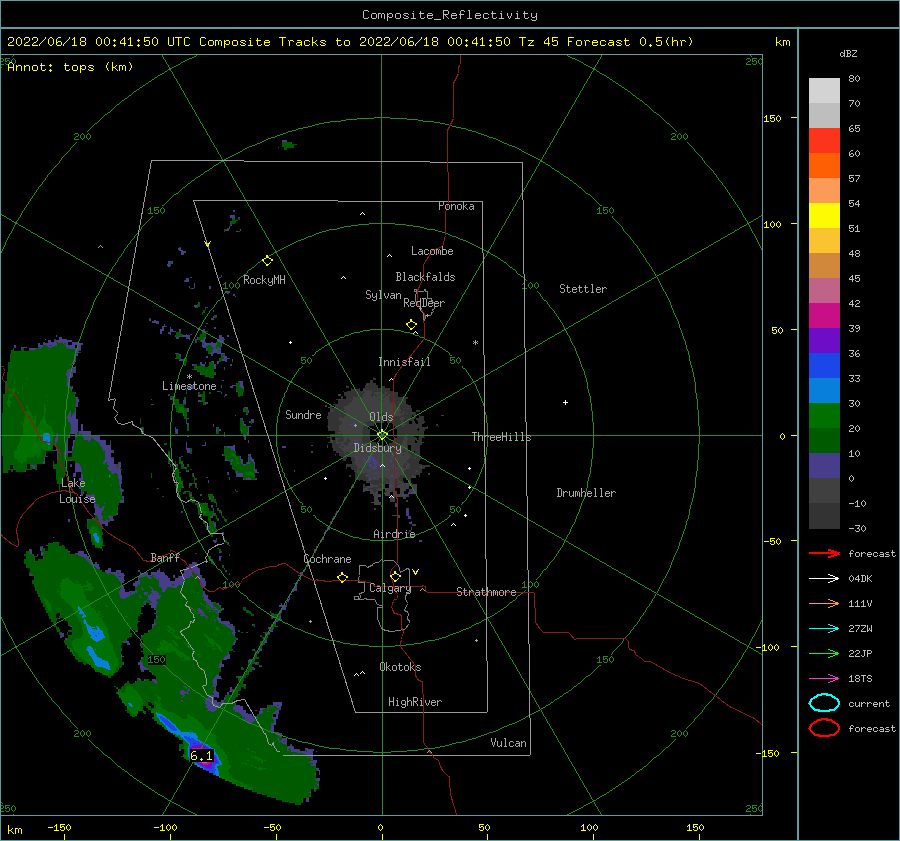Screen dimensions: 900x841
Task: Click the Stettler label
Action: point(583,289)
